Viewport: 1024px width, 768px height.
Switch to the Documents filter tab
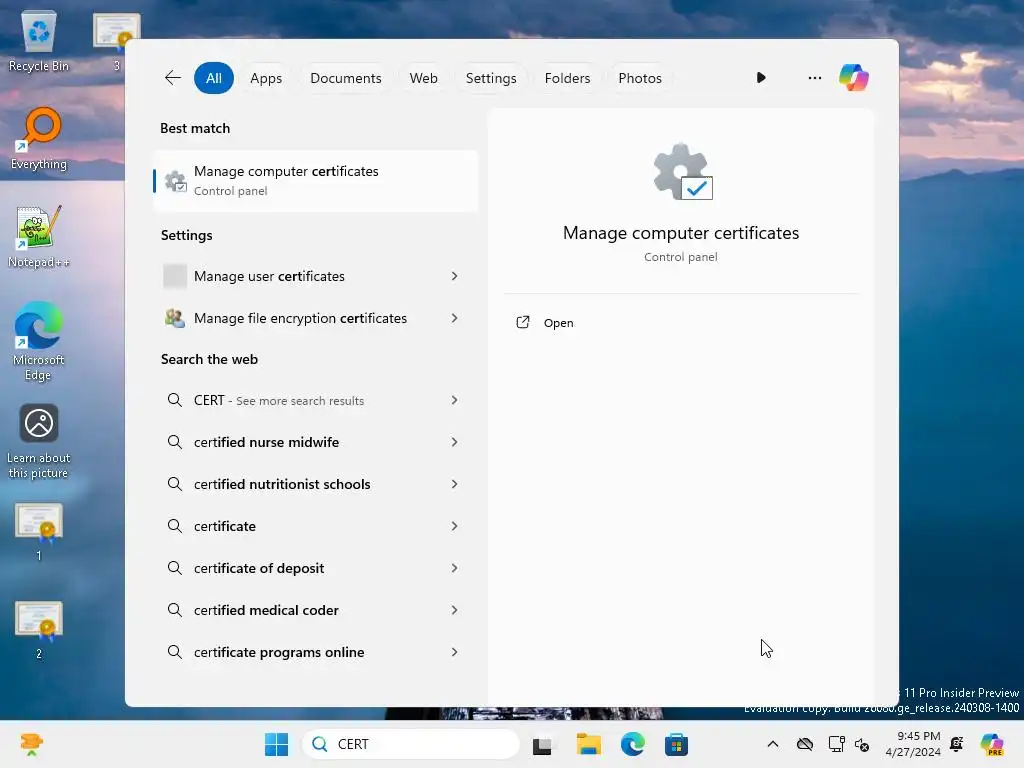coord(345,78)
